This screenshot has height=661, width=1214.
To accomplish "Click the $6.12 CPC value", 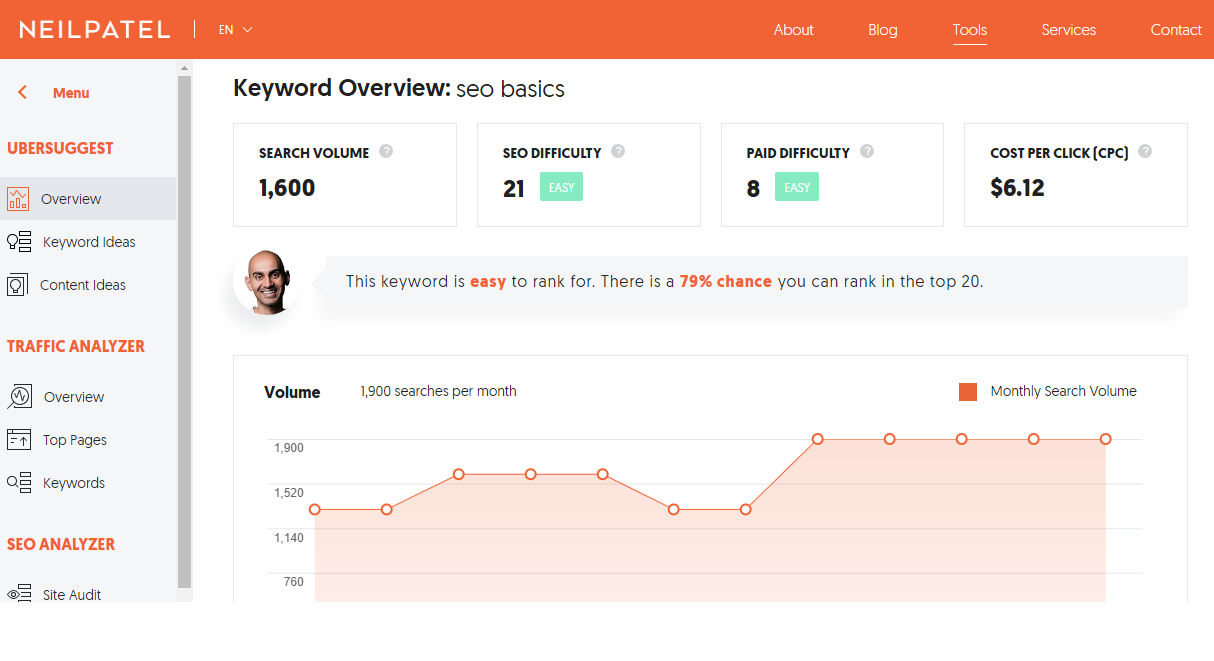I will pos(1017,188).
